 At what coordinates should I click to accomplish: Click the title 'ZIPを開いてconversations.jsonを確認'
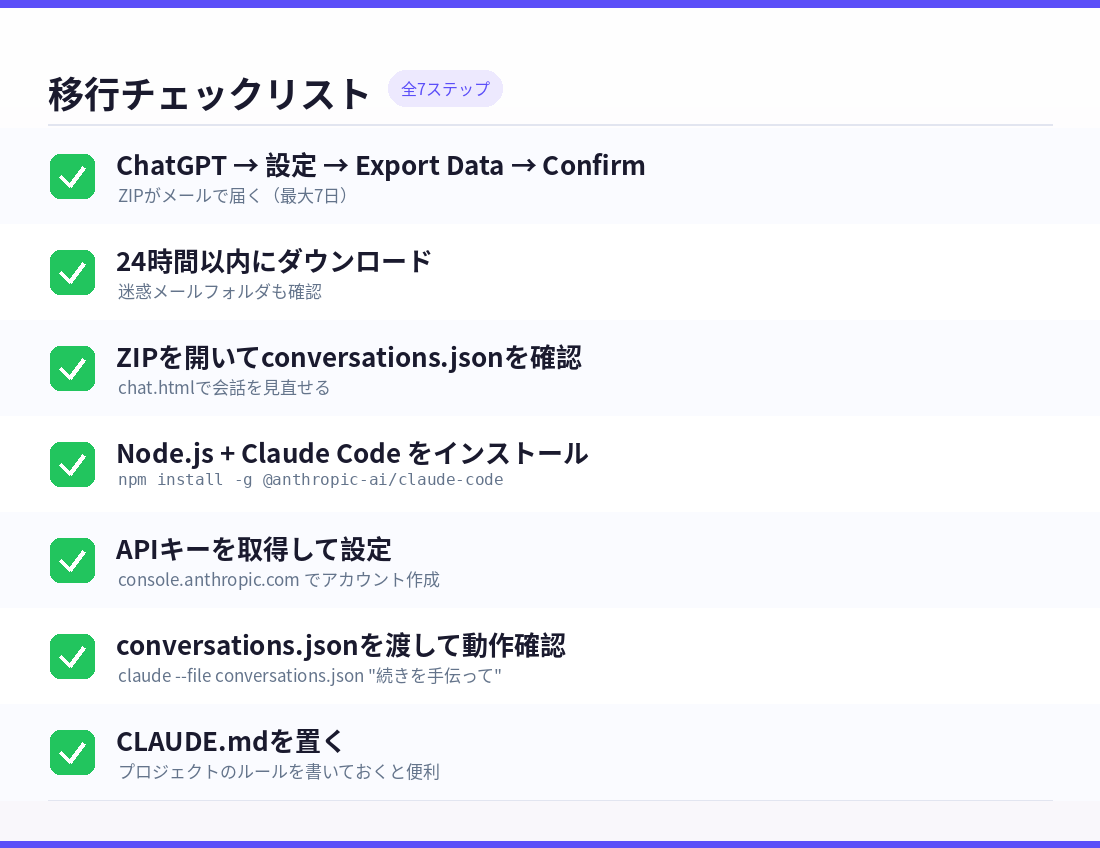(x=349, y=358)
